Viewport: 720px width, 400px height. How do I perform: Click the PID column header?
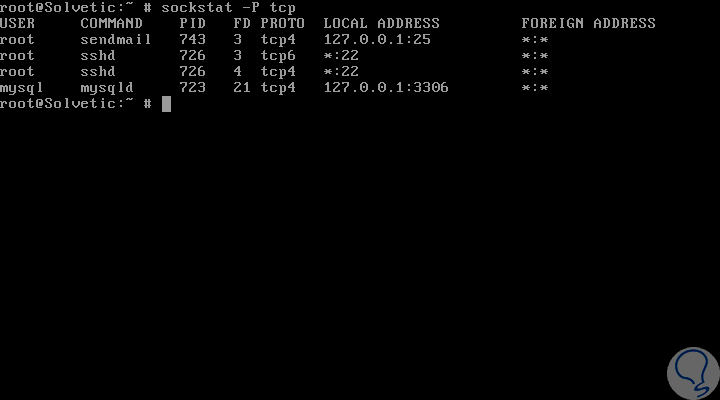192,23
